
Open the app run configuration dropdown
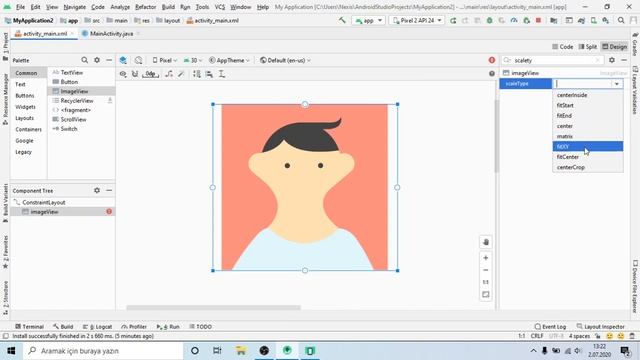[x=368, y=20]
